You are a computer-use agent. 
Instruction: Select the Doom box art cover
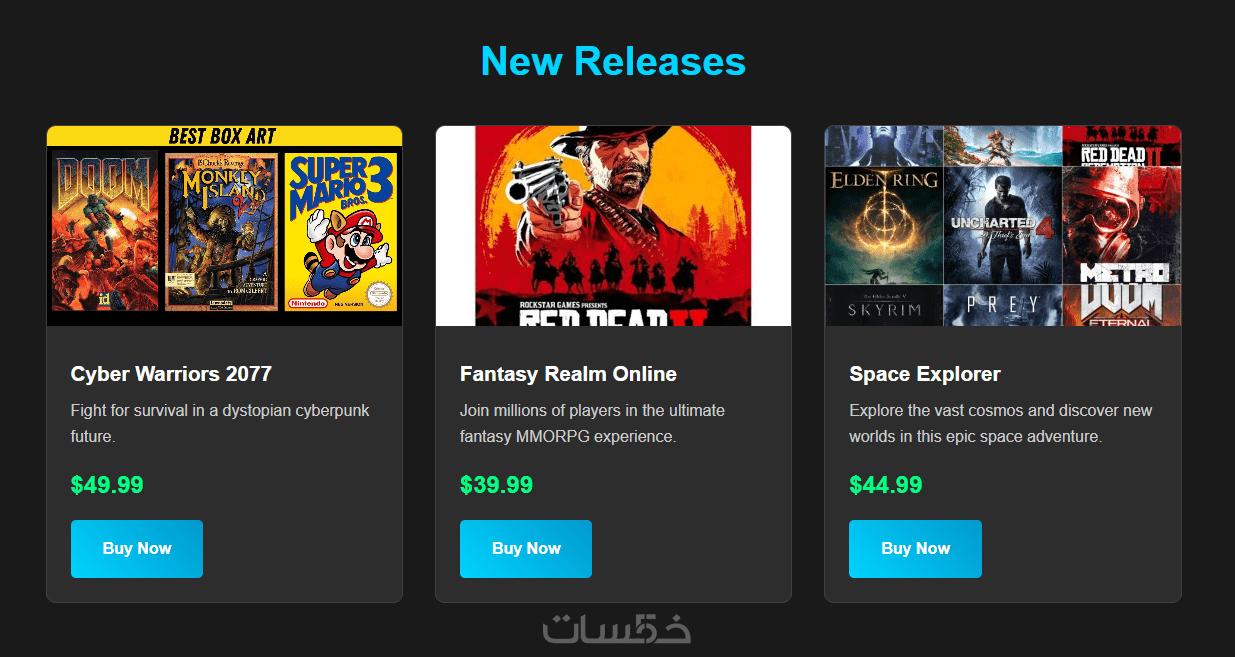[104, 231]
